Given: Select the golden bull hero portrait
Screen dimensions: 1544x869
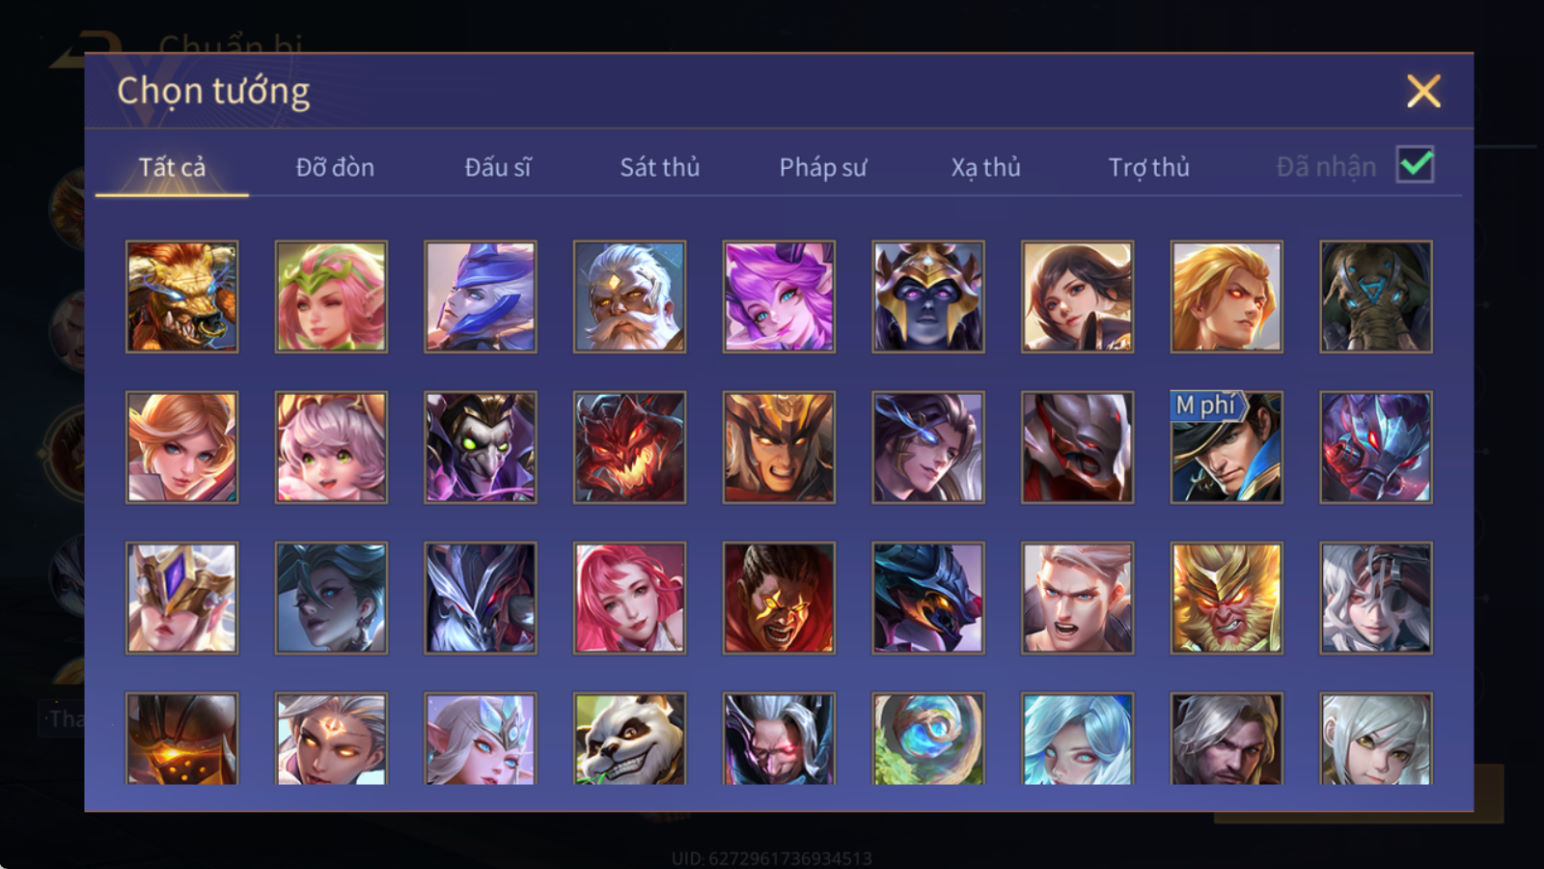Looking at the screenshot, I should 182,296.
